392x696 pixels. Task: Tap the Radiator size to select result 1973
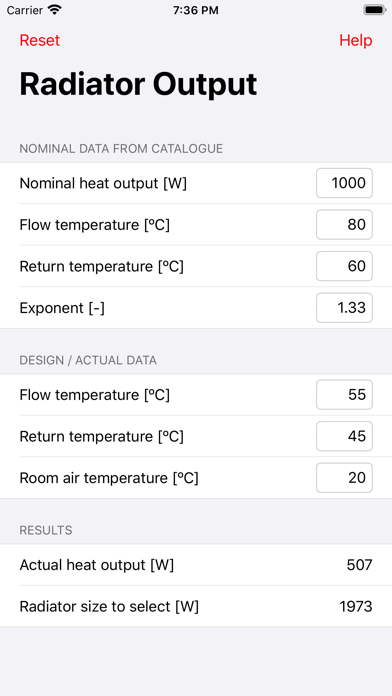coord(356,606)
